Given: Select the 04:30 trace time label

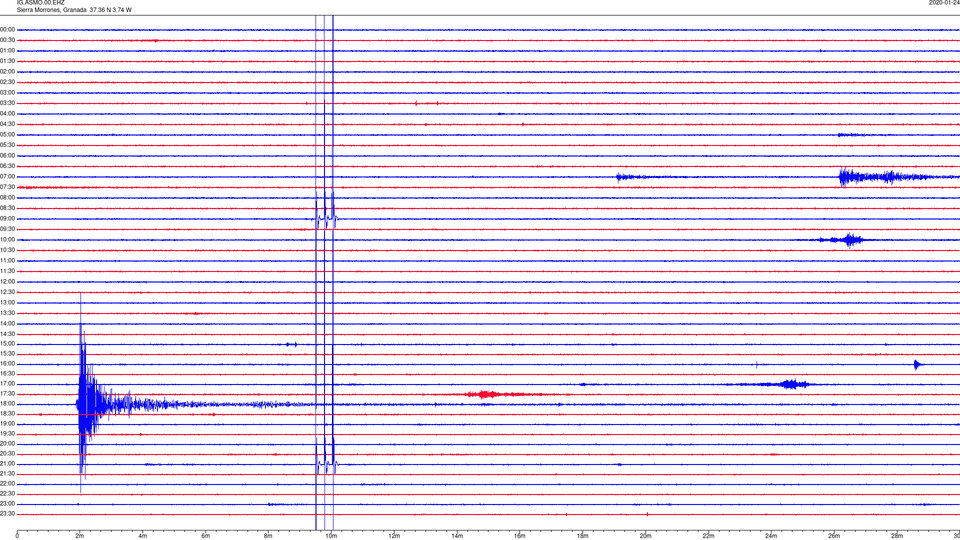Looking at the screenshot, I should coord(8,124).
